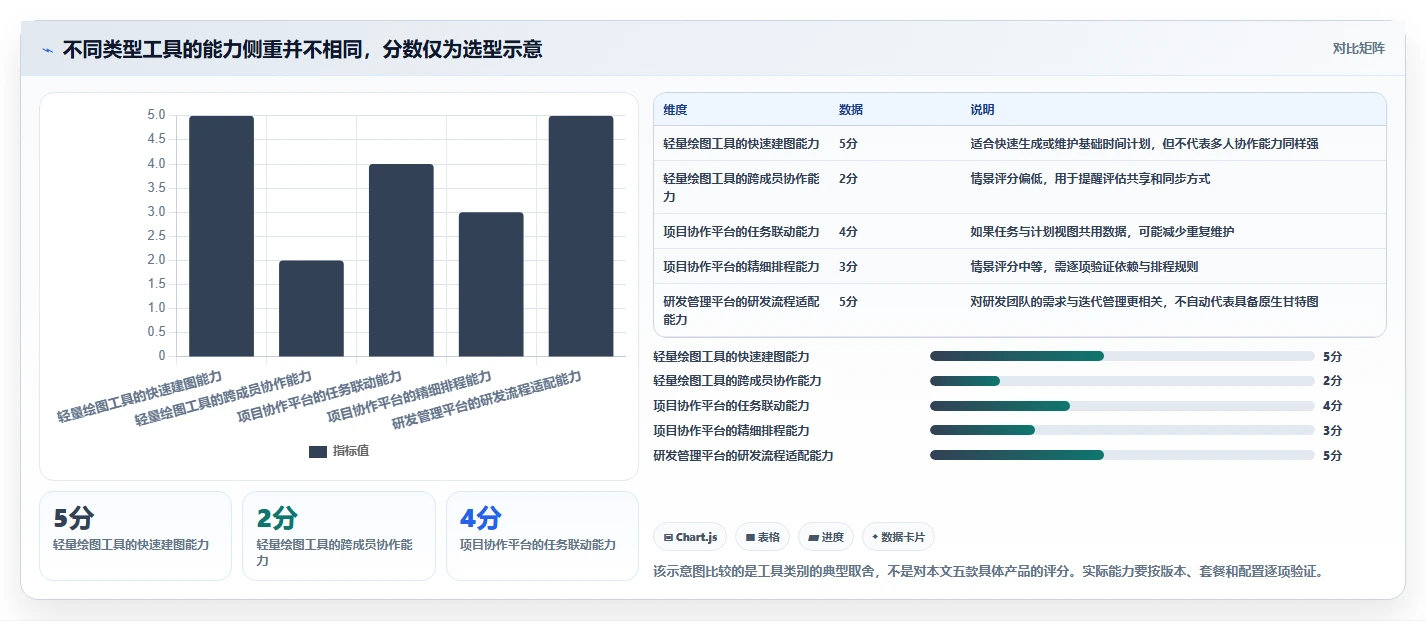Click table cell 轻量绘图工具的快速建图能力
1426x621 pixels.
741,144
